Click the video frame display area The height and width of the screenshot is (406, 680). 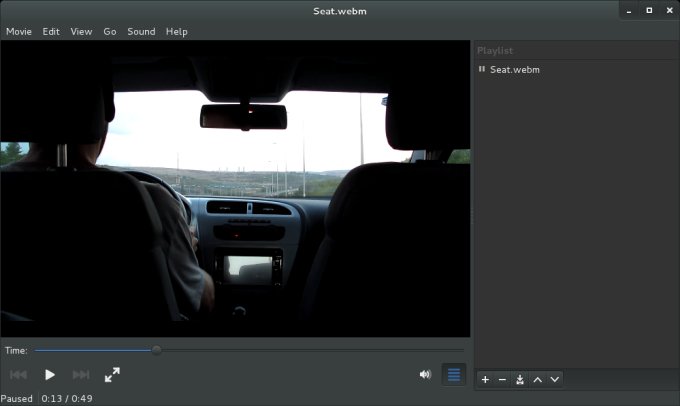235,190
